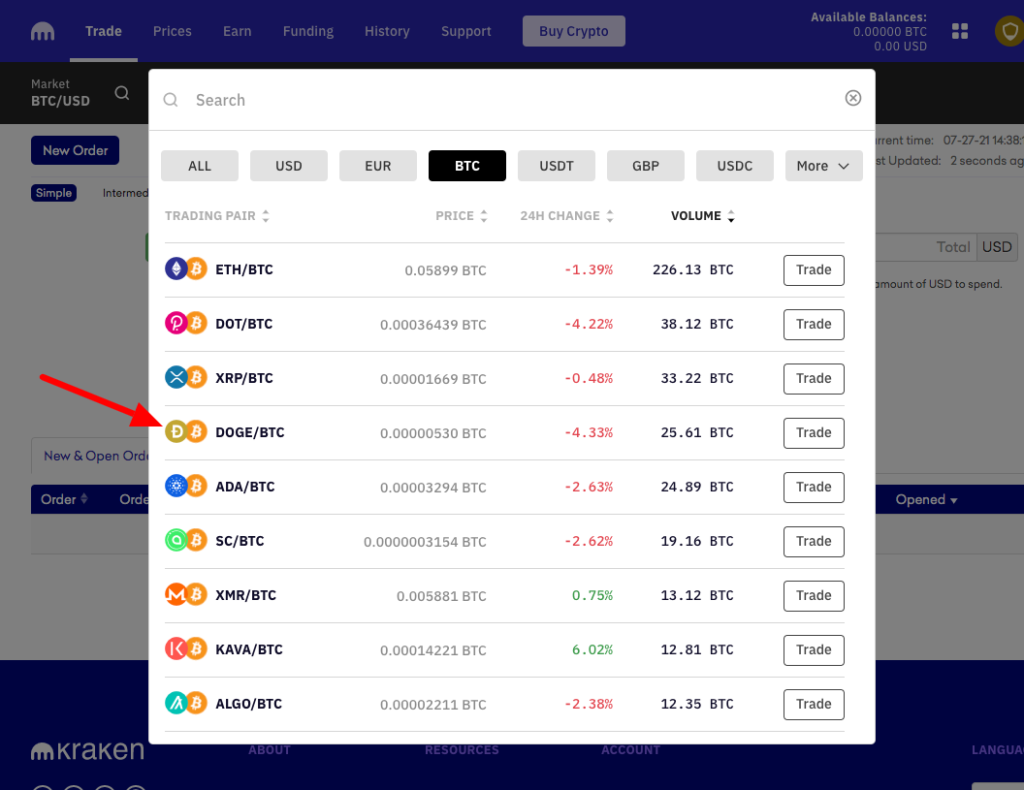The width and height of the screenshot is (1024, 790).
Task: Click Trade for ALGO/BTC
Action: pos(814,703)
